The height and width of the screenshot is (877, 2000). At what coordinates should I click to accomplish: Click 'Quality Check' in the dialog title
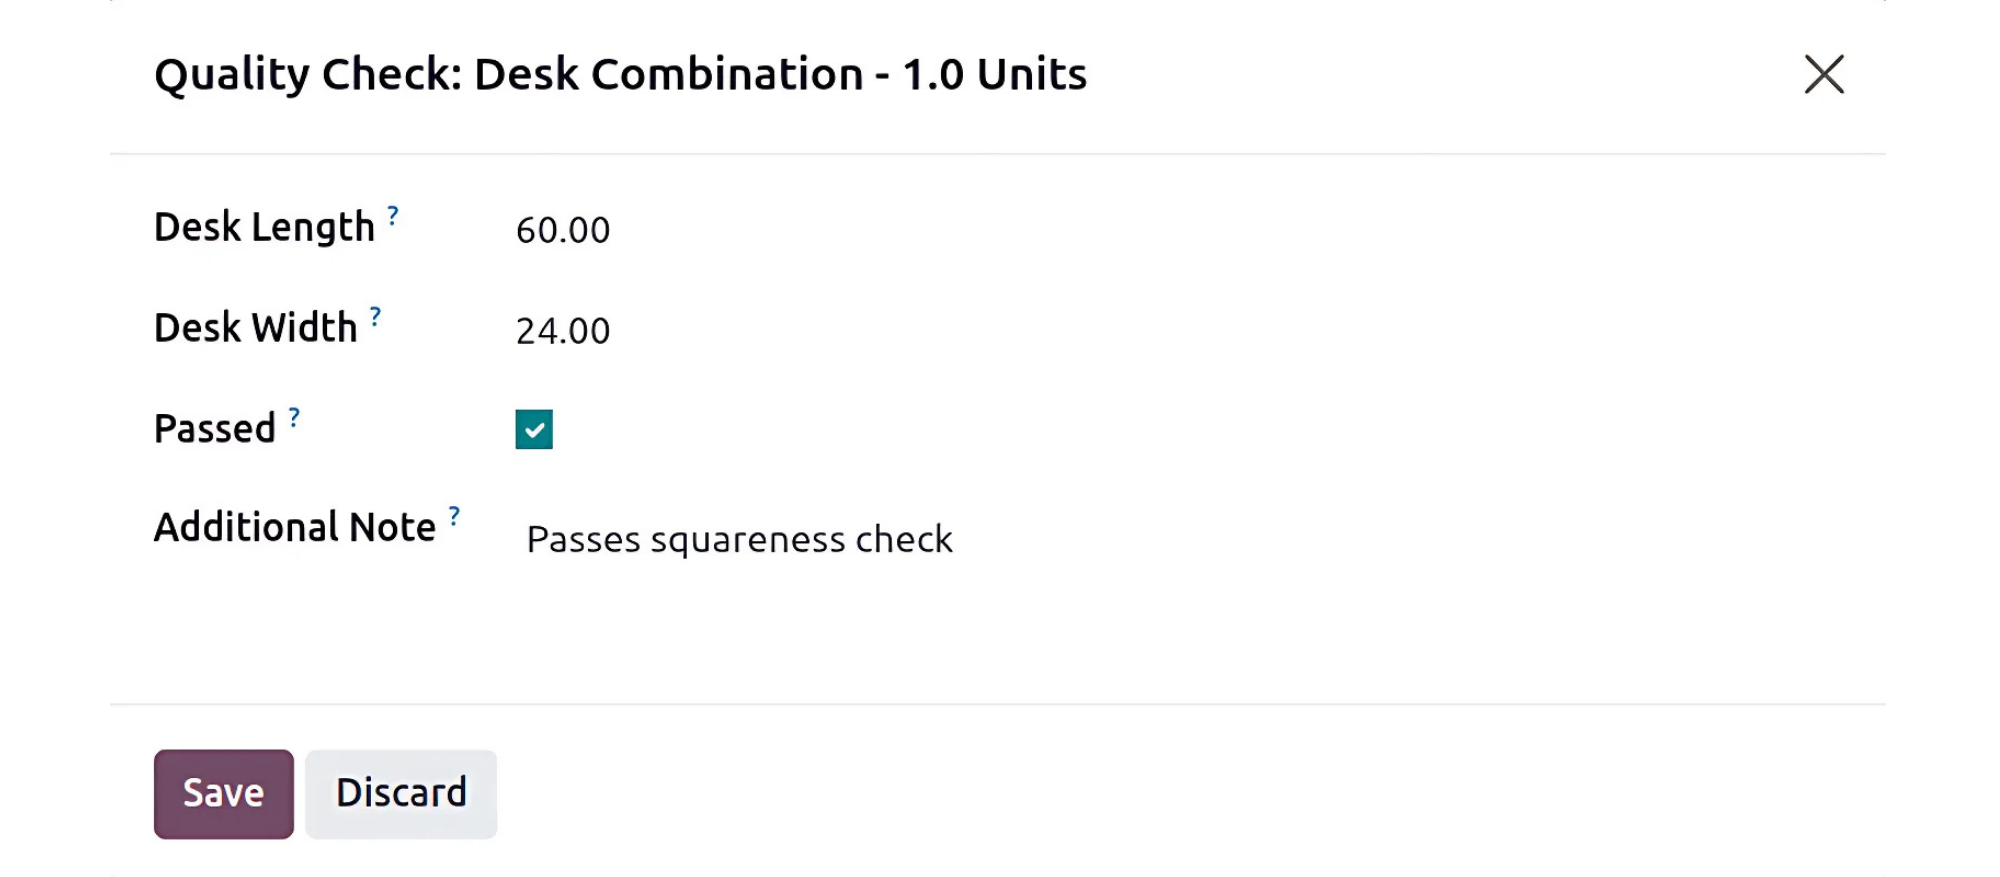tap(307, 74)
